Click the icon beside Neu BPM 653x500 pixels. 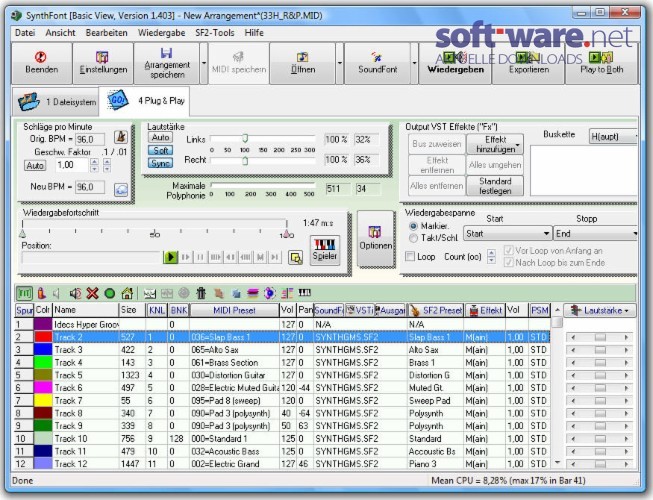[121, 189]
